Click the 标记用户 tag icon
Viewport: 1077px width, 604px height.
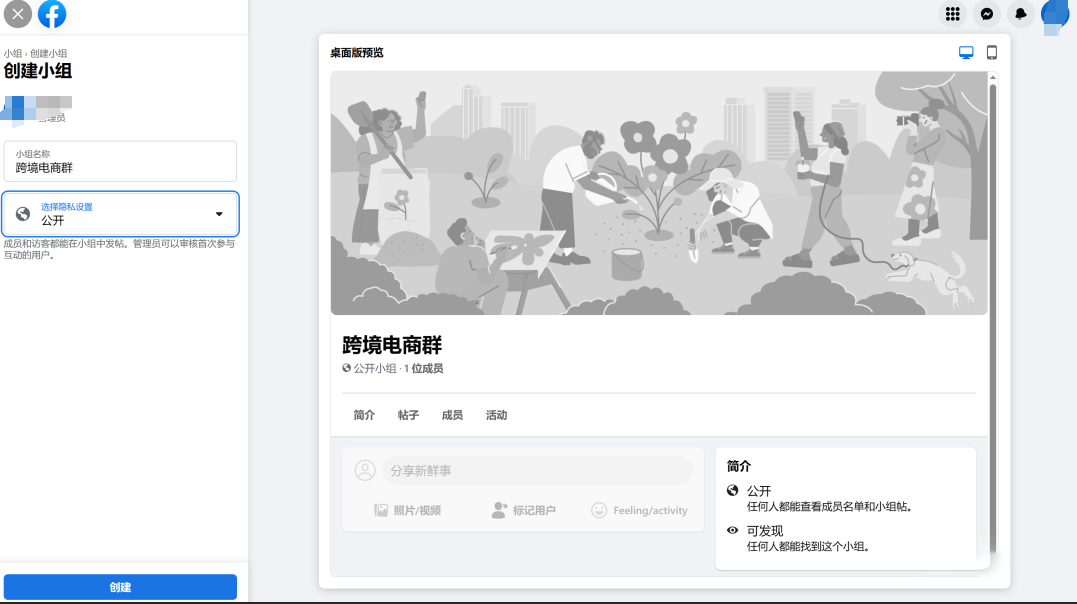click(x=500, y=510)
